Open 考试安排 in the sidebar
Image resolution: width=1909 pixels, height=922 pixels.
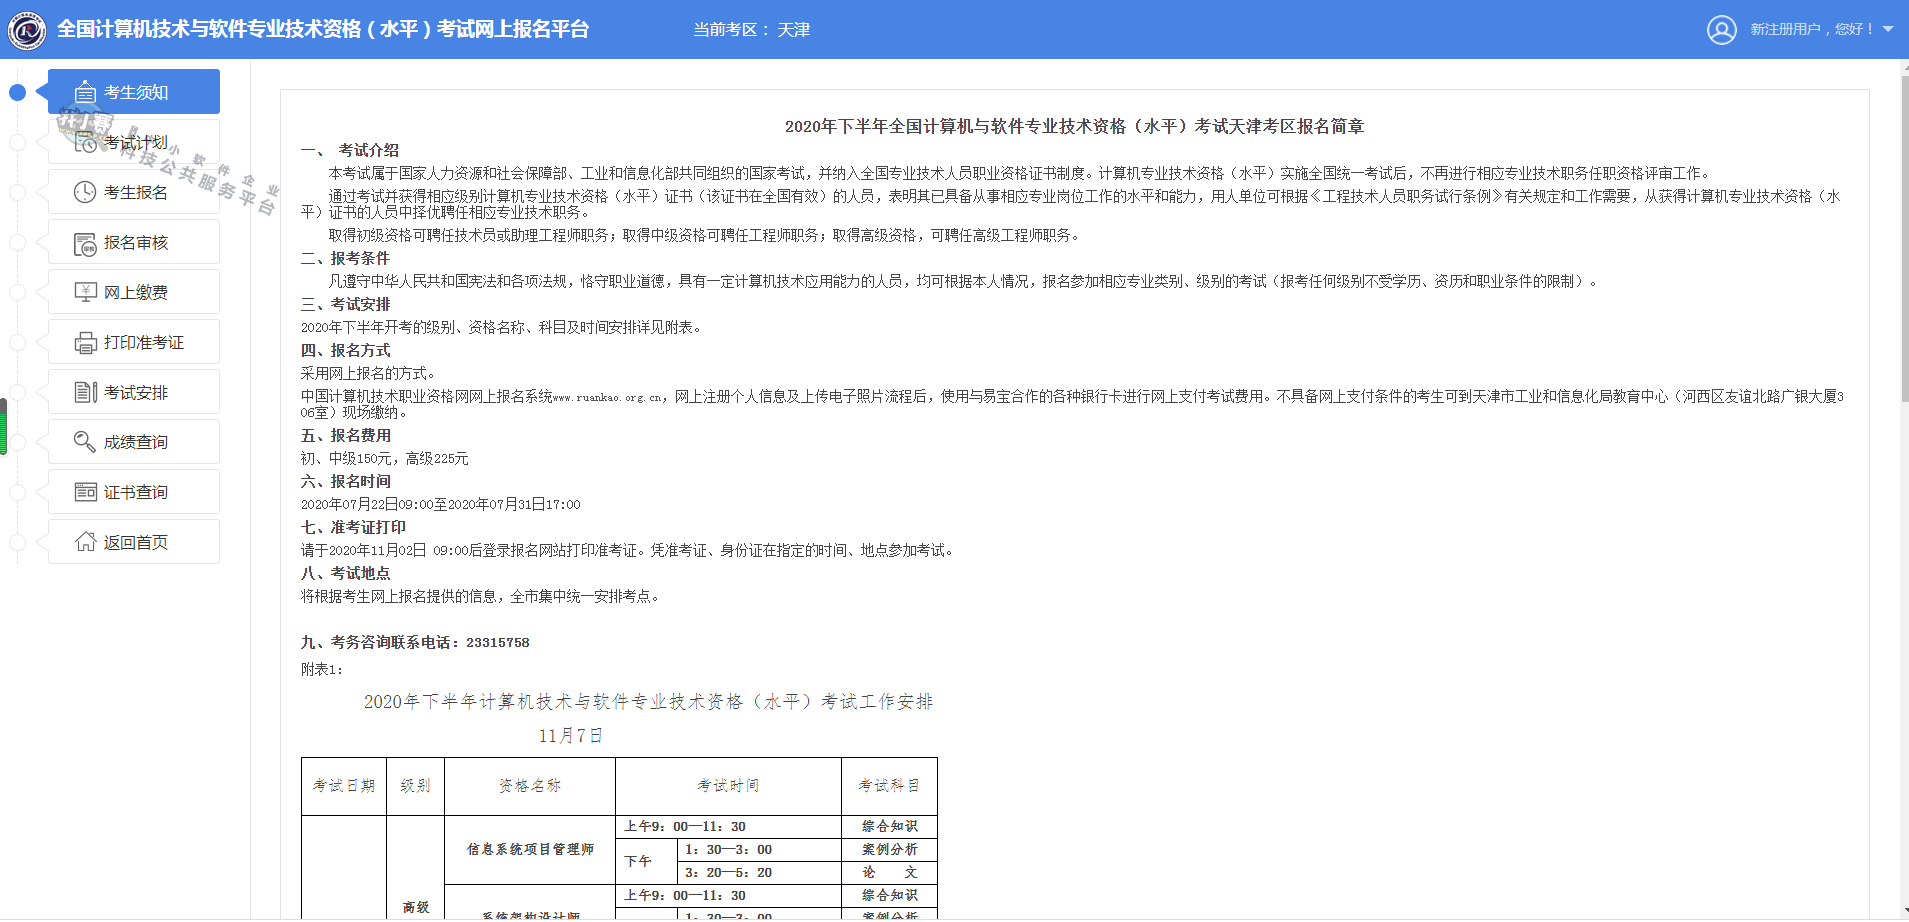[x=134, y=392]
